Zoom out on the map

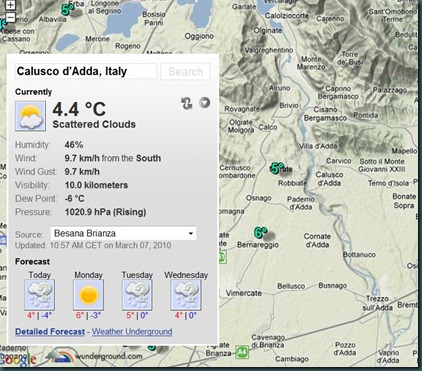point(11,17)
